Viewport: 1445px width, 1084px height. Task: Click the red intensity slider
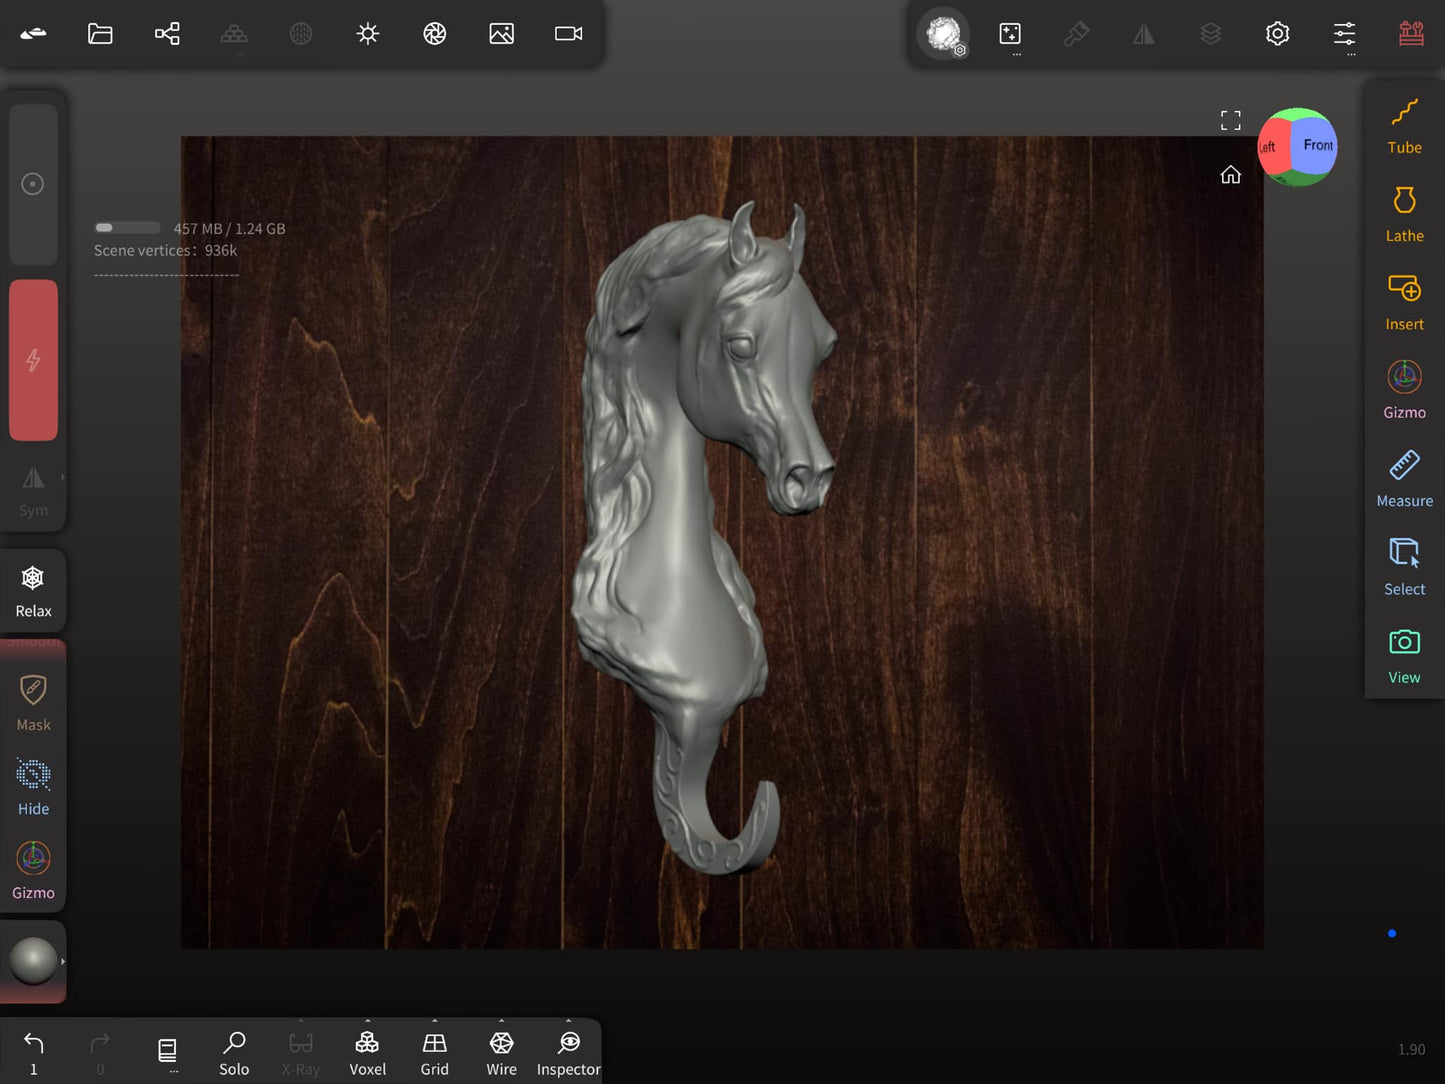coord(33,360)
